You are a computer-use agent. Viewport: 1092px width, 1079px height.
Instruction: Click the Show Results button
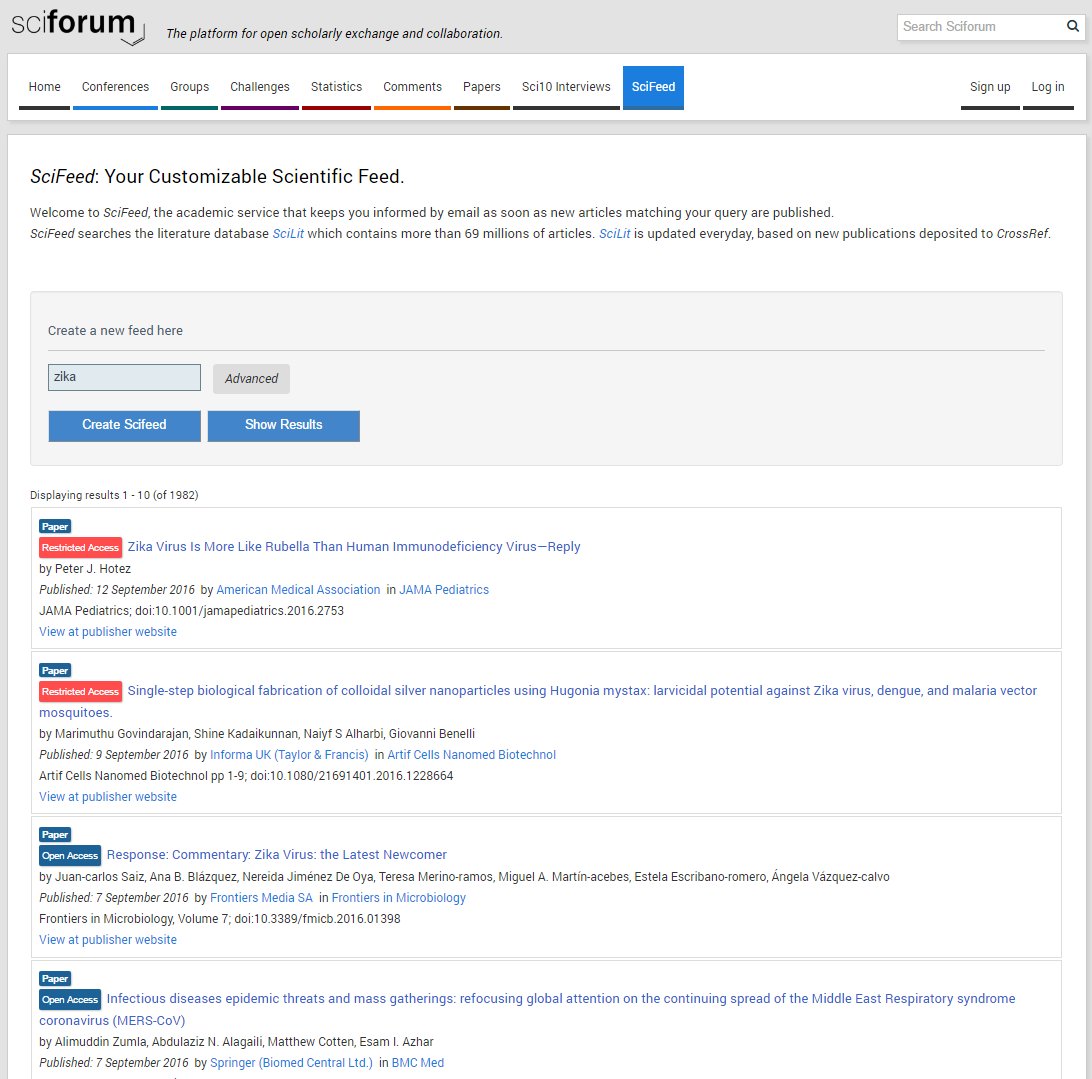(283, 425)
